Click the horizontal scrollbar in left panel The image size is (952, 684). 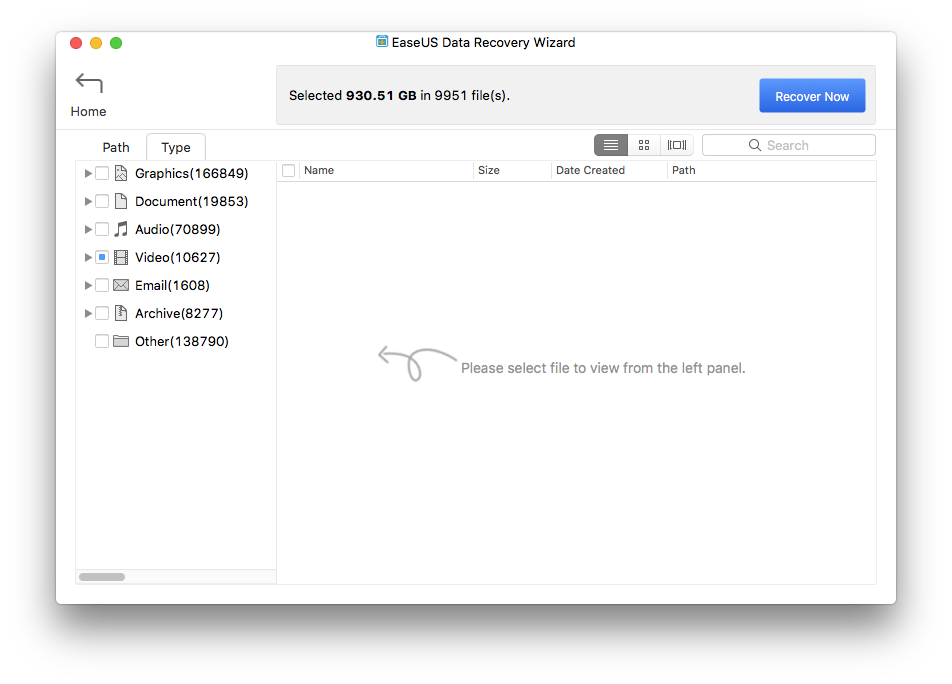pyautogui.click(x=102, y=577)
